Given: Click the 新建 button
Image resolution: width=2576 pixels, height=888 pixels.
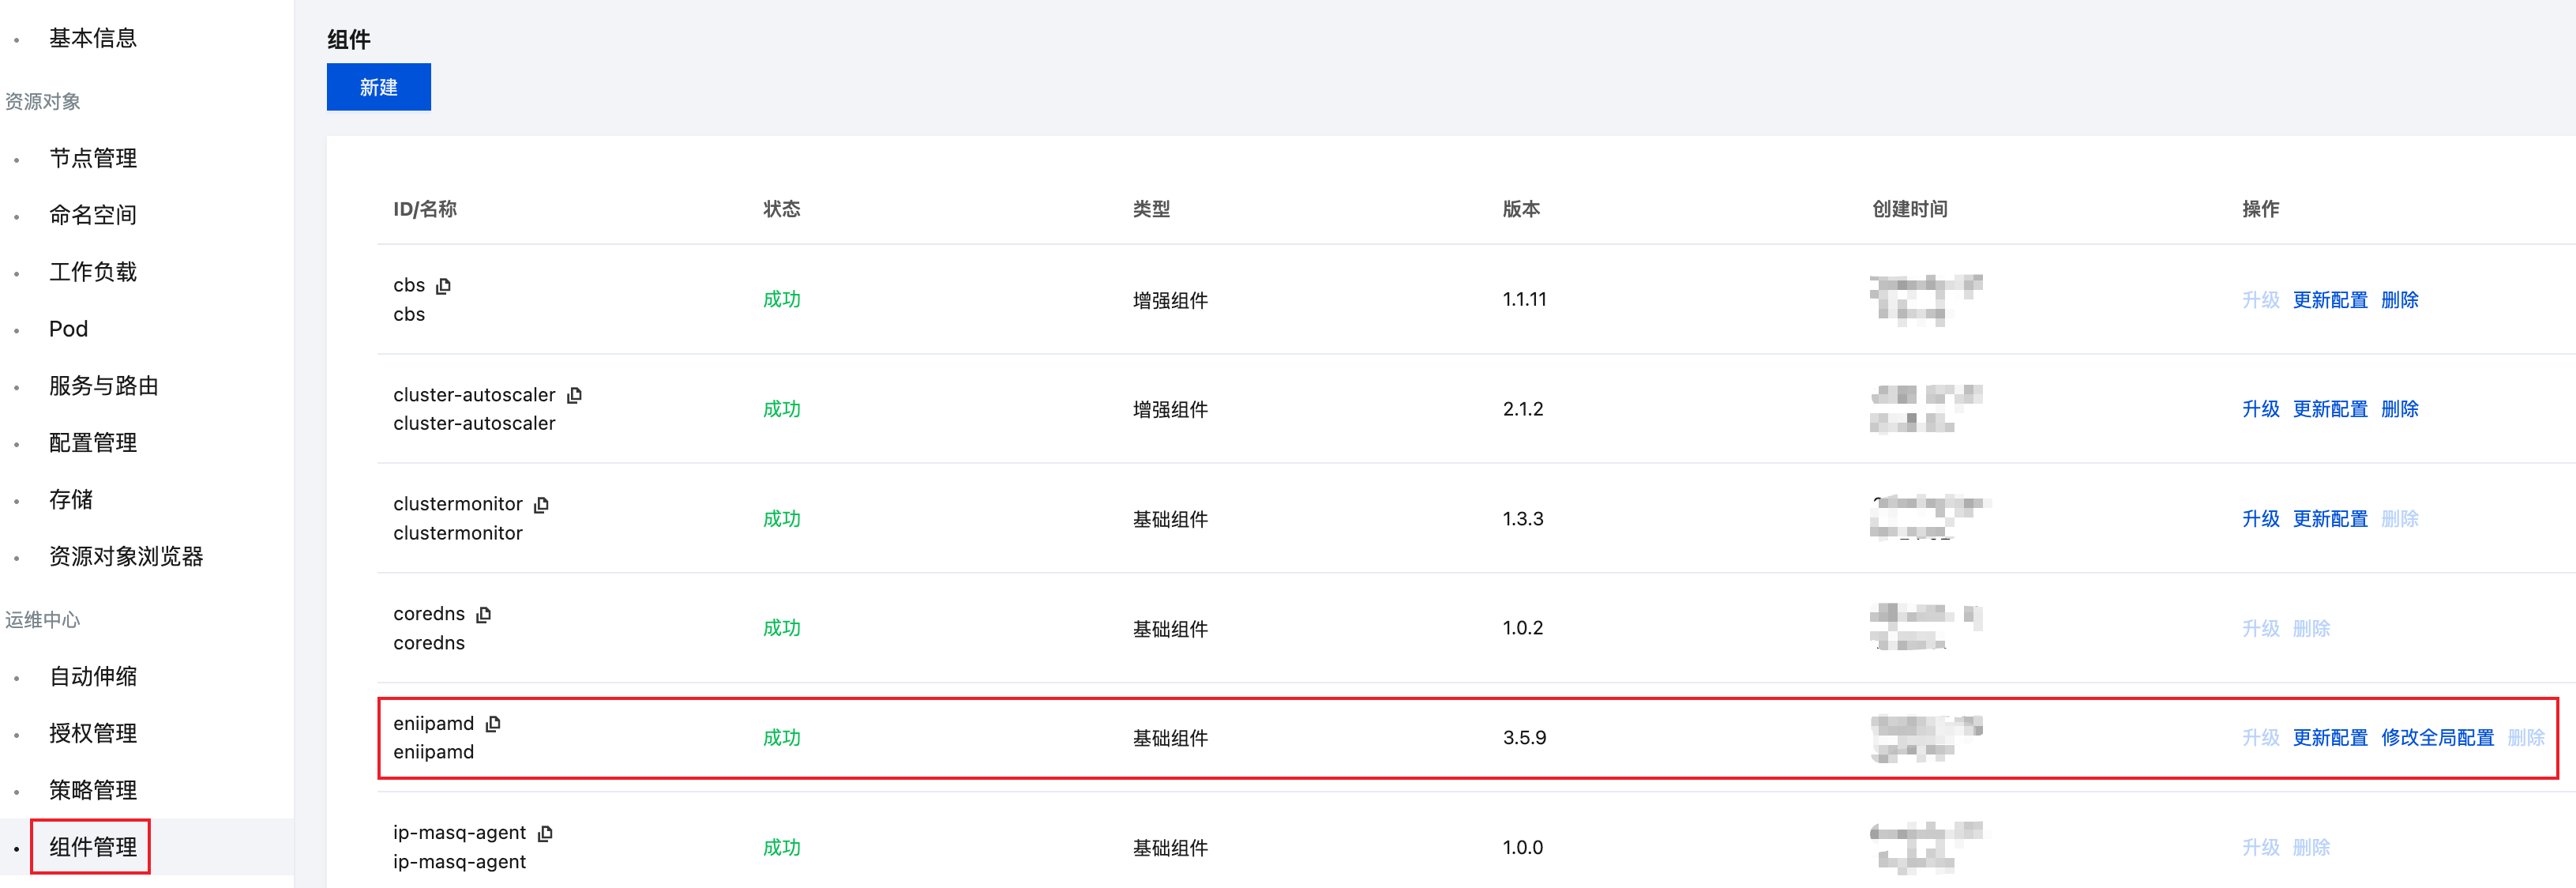Looking at the screenshot, I should pos(378,87).
